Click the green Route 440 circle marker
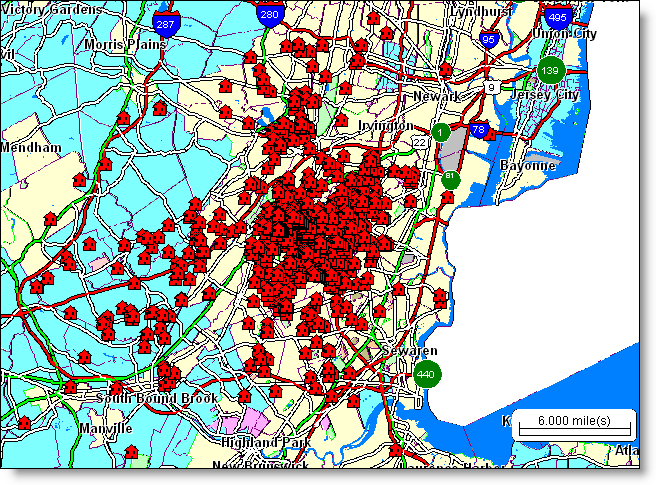Screen dimensions: 656x485 pyautogui.click(x=426, y=375)
